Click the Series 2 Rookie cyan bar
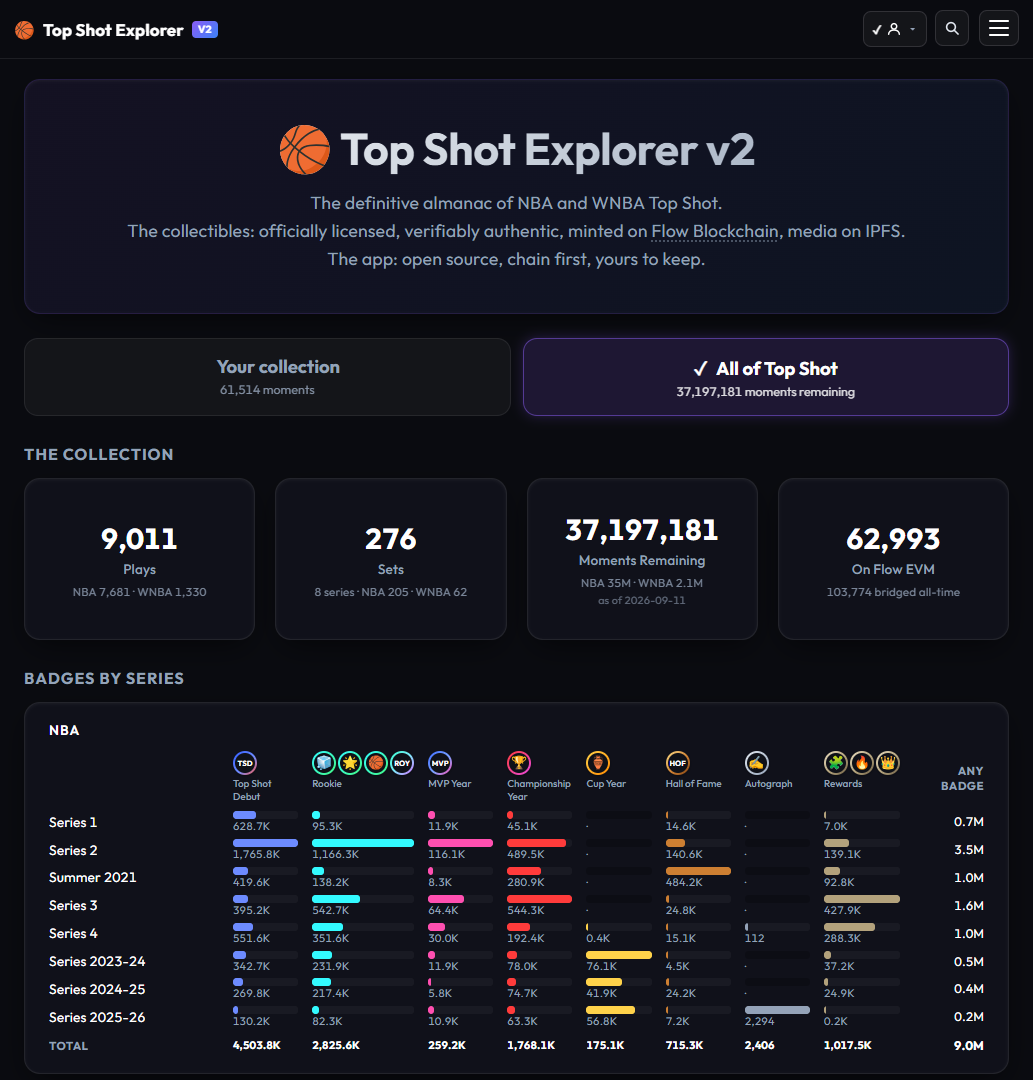The image size is (1033, 1080). (x=363, y=843)
